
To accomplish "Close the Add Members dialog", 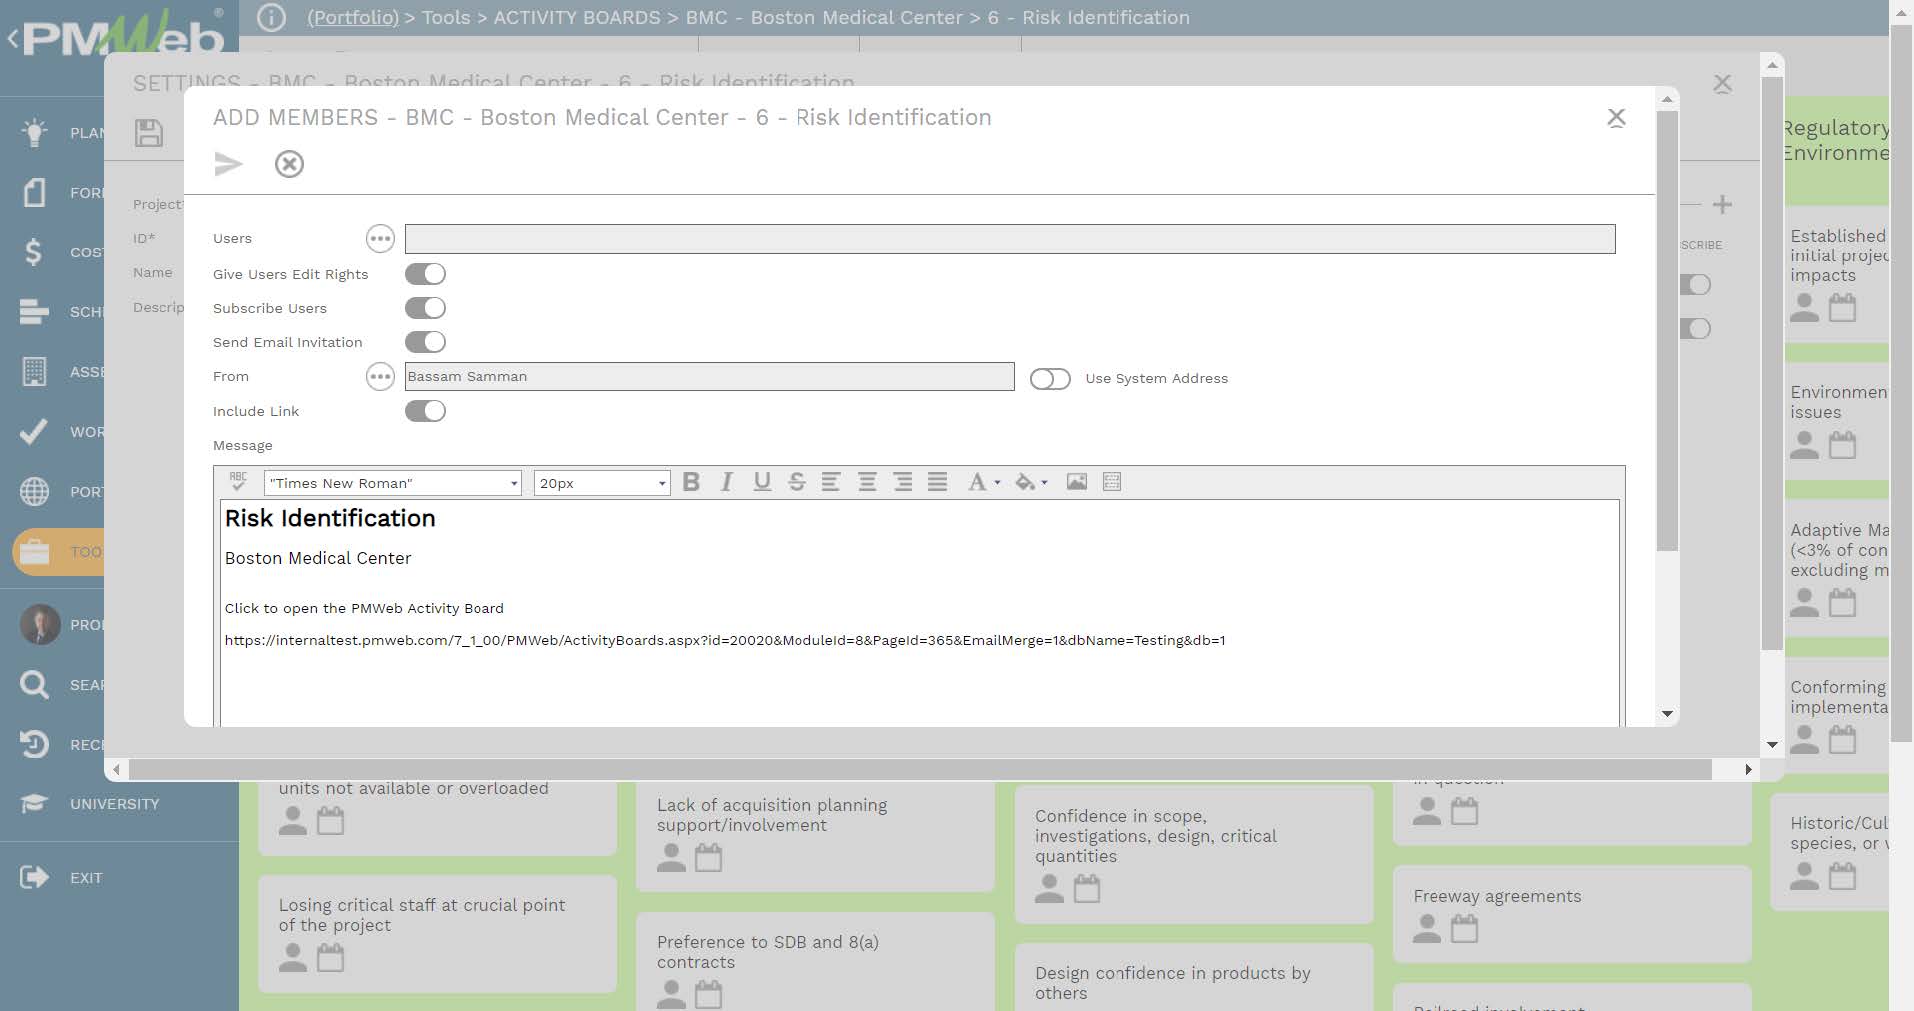I will click(x=1616, y=118).
